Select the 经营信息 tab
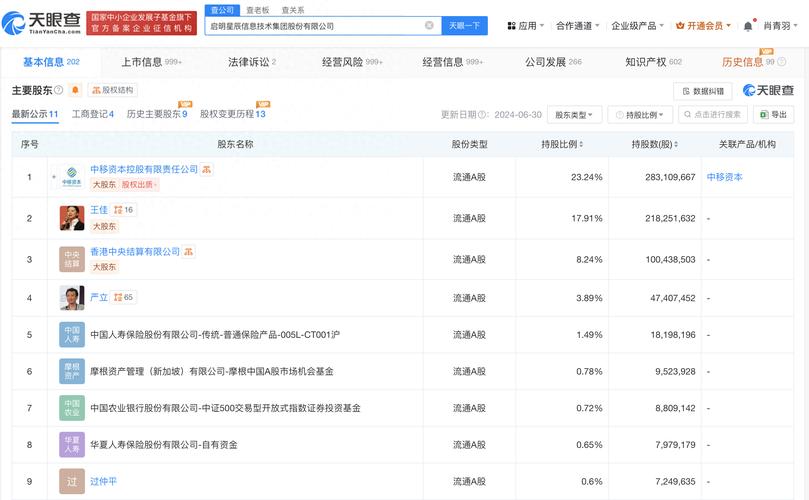809x500 pixels. pyautogui.click(x=452, y=62)
